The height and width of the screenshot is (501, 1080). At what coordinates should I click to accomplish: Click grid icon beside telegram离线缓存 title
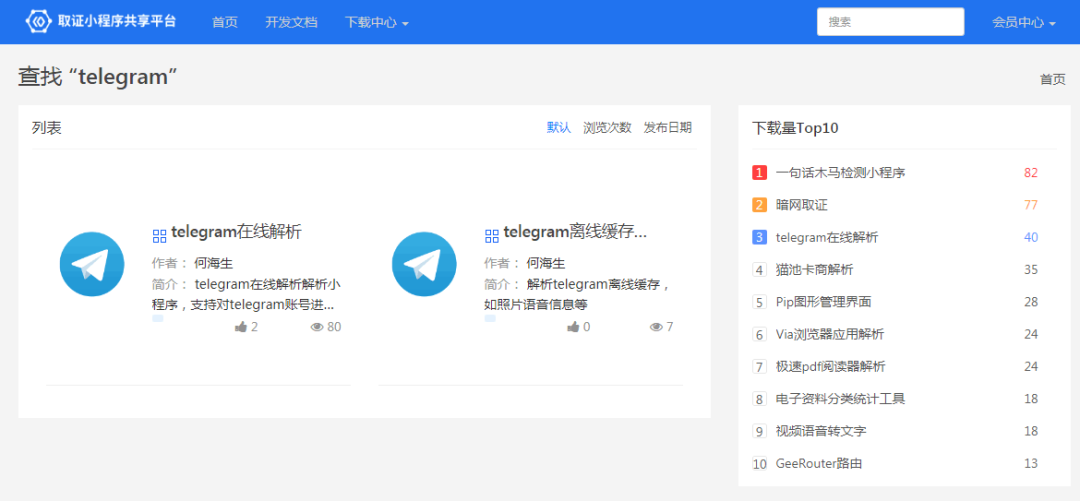492,236
